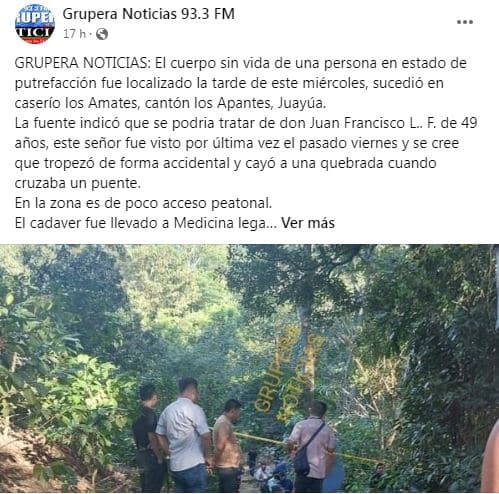Click the yellow Grupera watermark on photo
Viewport: 499px width, 494px height.
[x=289, y=372]
